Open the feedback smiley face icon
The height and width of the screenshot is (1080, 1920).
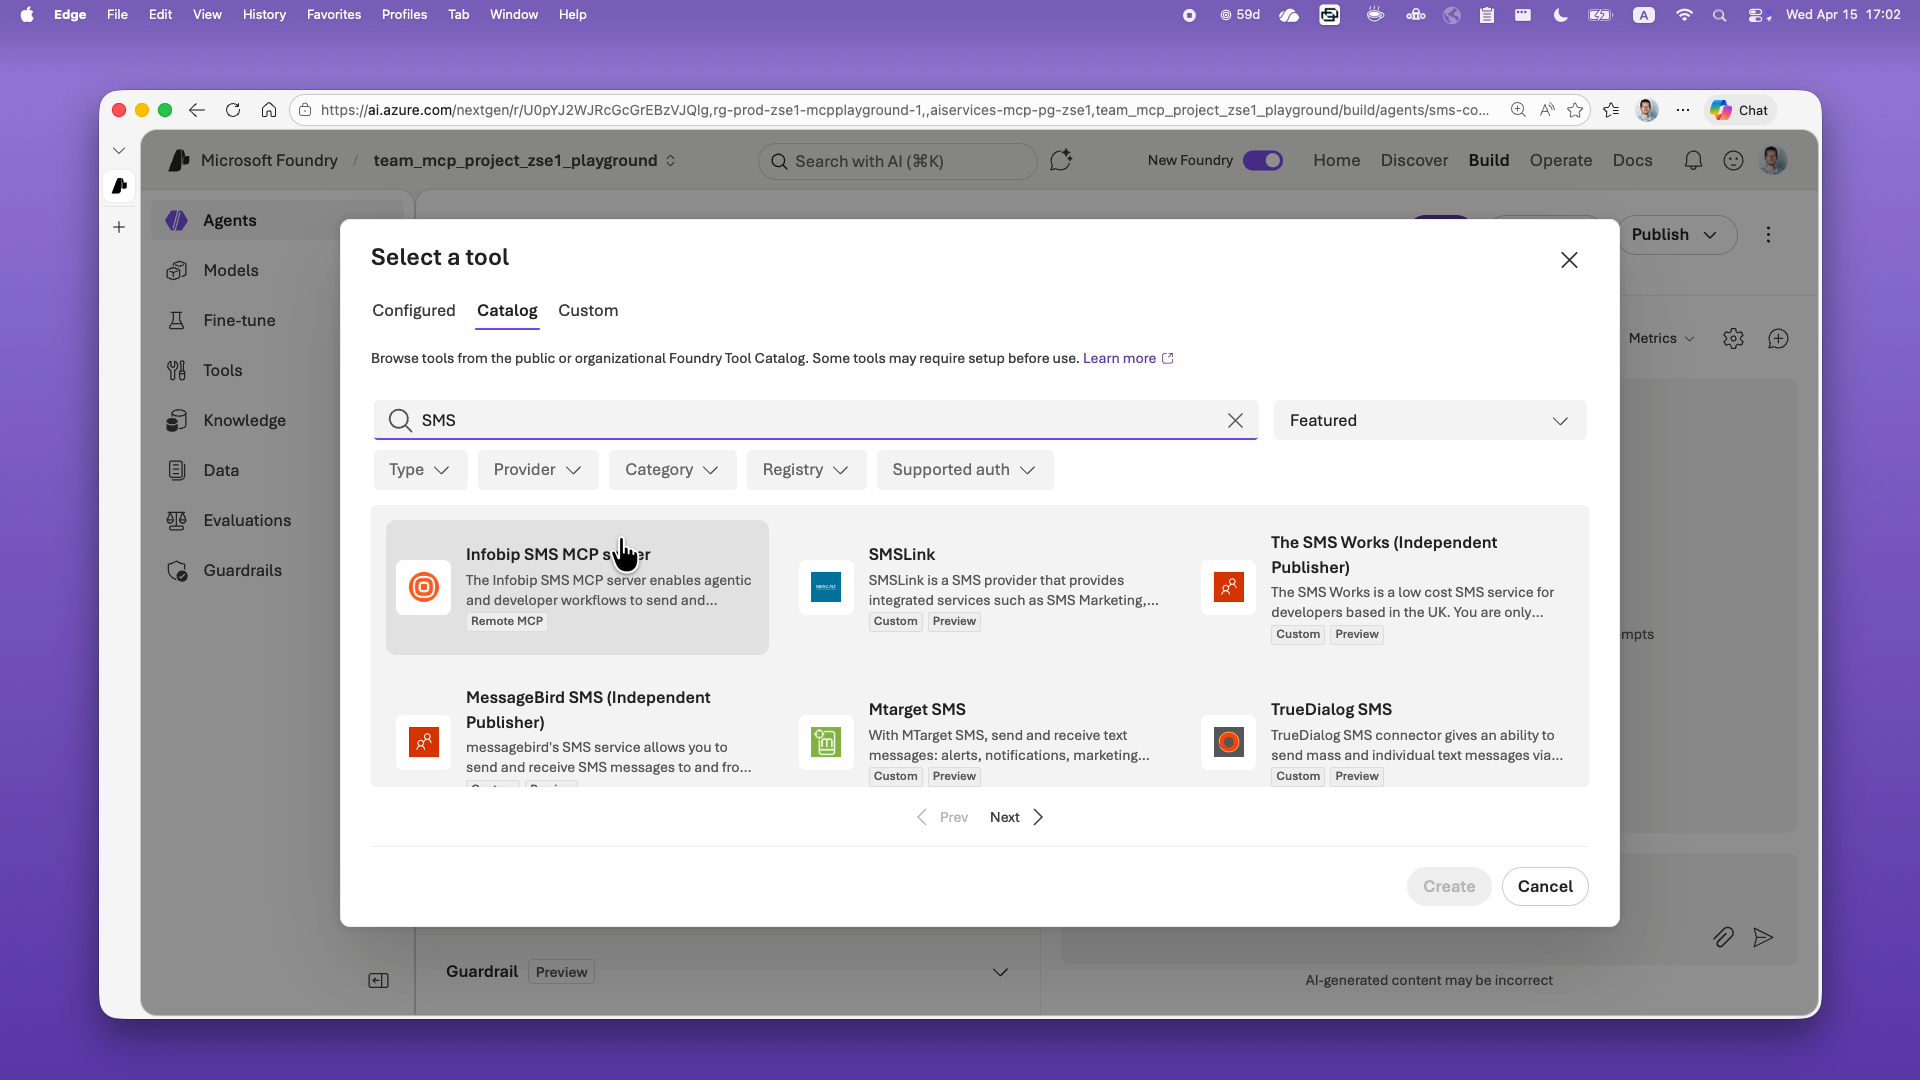pos(1733,161)
